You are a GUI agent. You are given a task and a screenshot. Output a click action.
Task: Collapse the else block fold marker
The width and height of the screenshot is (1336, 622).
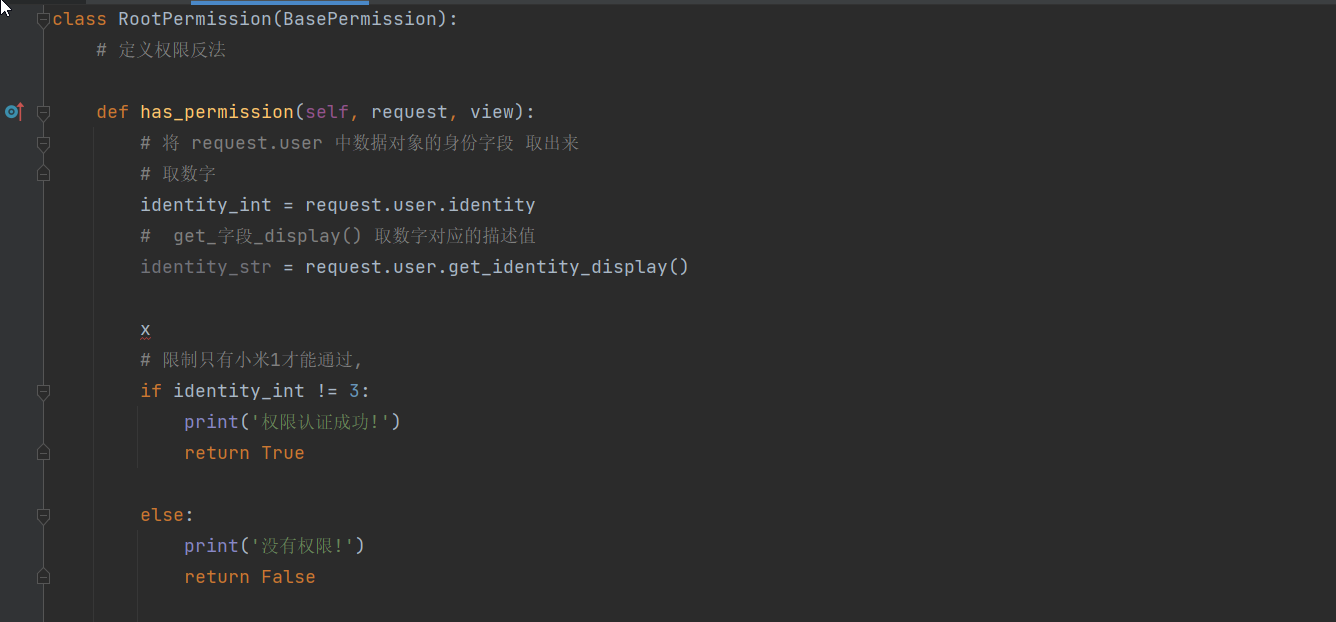43,516
